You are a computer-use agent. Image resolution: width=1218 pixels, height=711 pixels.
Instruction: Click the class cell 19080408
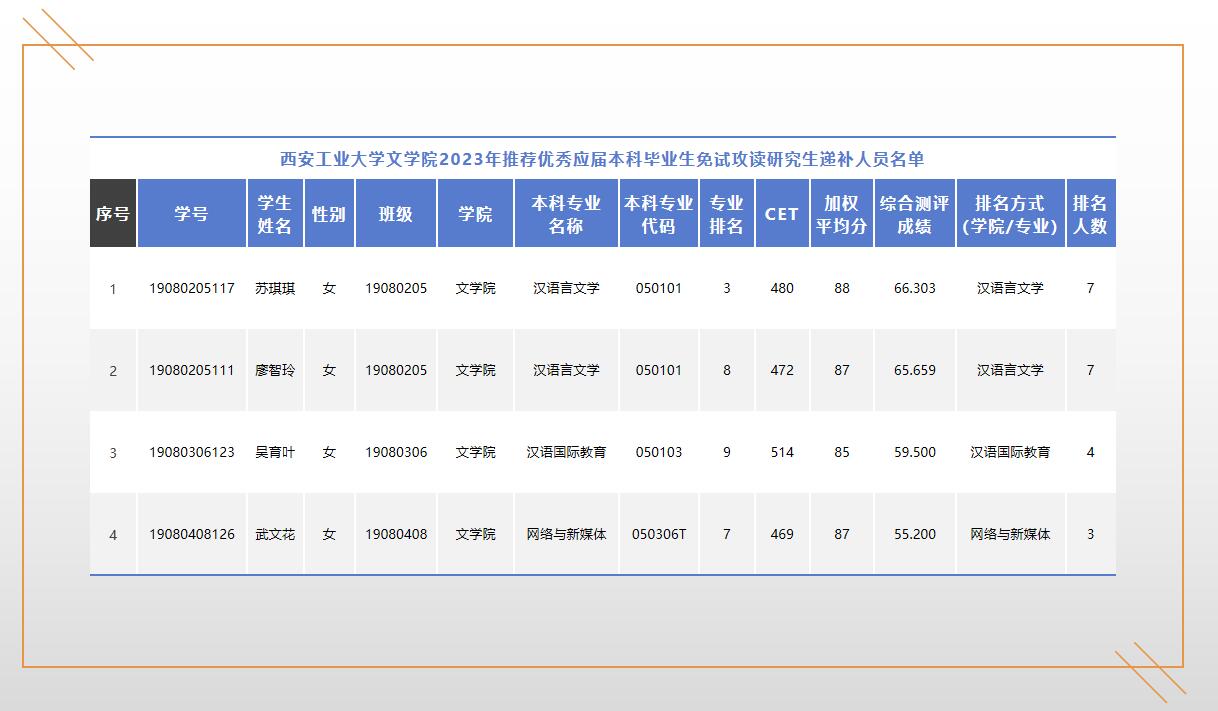click(x=396, y=534)
